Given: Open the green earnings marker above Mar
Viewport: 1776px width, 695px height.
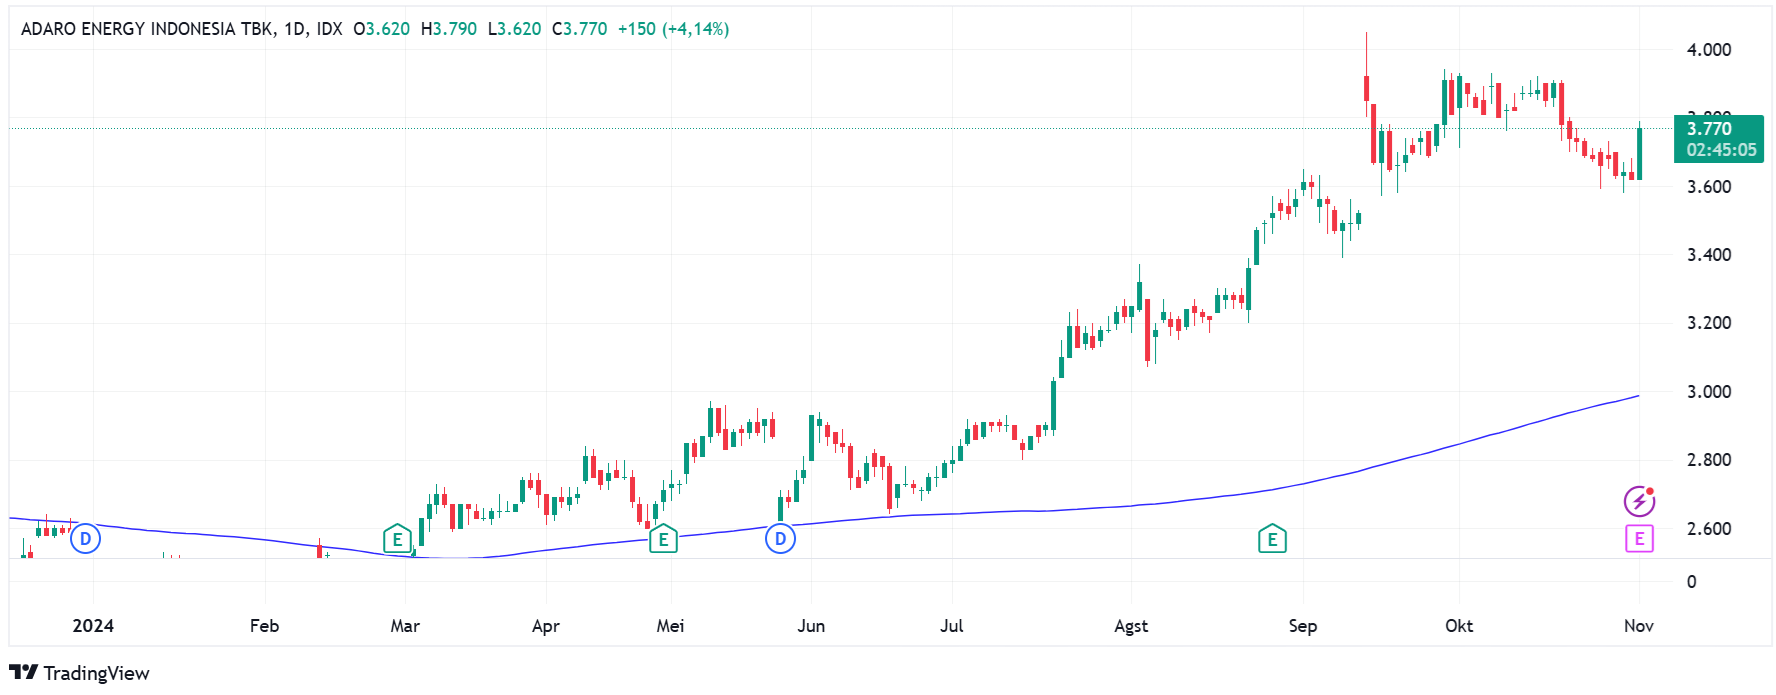Looking at the screenshot, I should coord(397,539).
